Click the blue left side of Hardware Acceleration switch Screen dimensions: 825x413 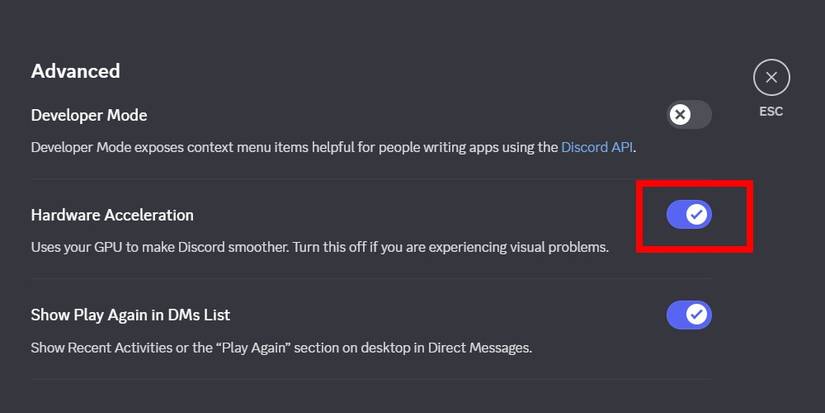[x=677, y=214]
